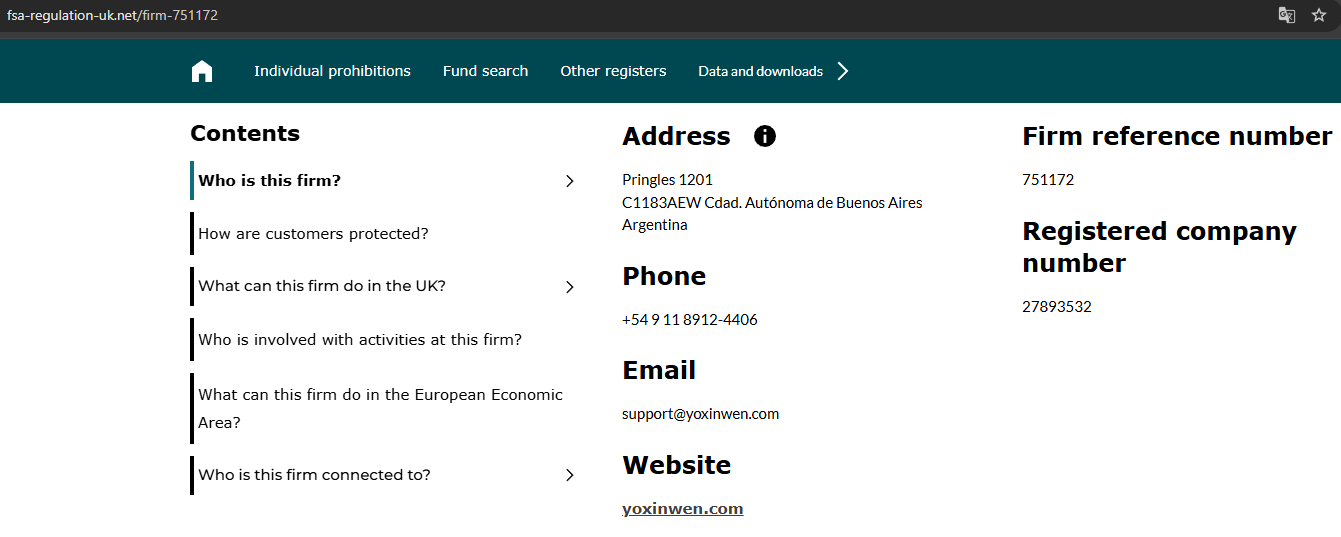Open Data and downloads menu item
This screenshot has height=537, width=1341.
760,71
